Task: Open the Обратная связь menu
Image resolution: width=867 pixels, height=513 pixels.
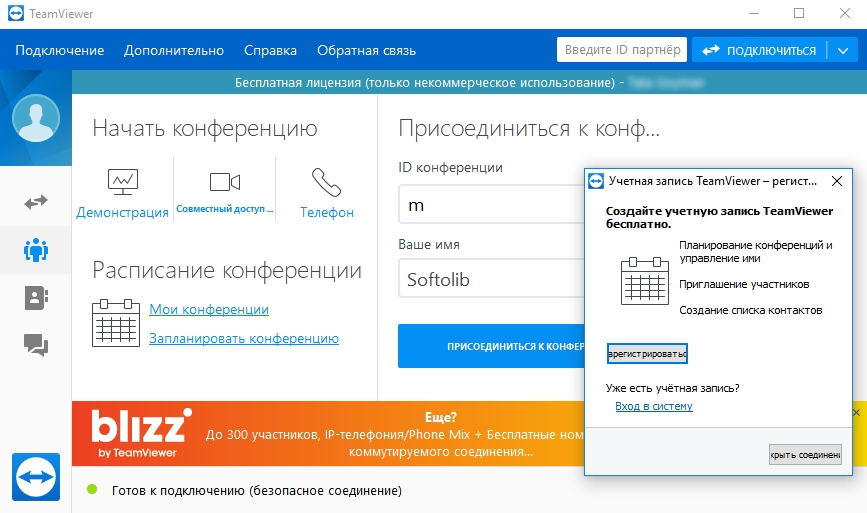Action: point(367,50)
